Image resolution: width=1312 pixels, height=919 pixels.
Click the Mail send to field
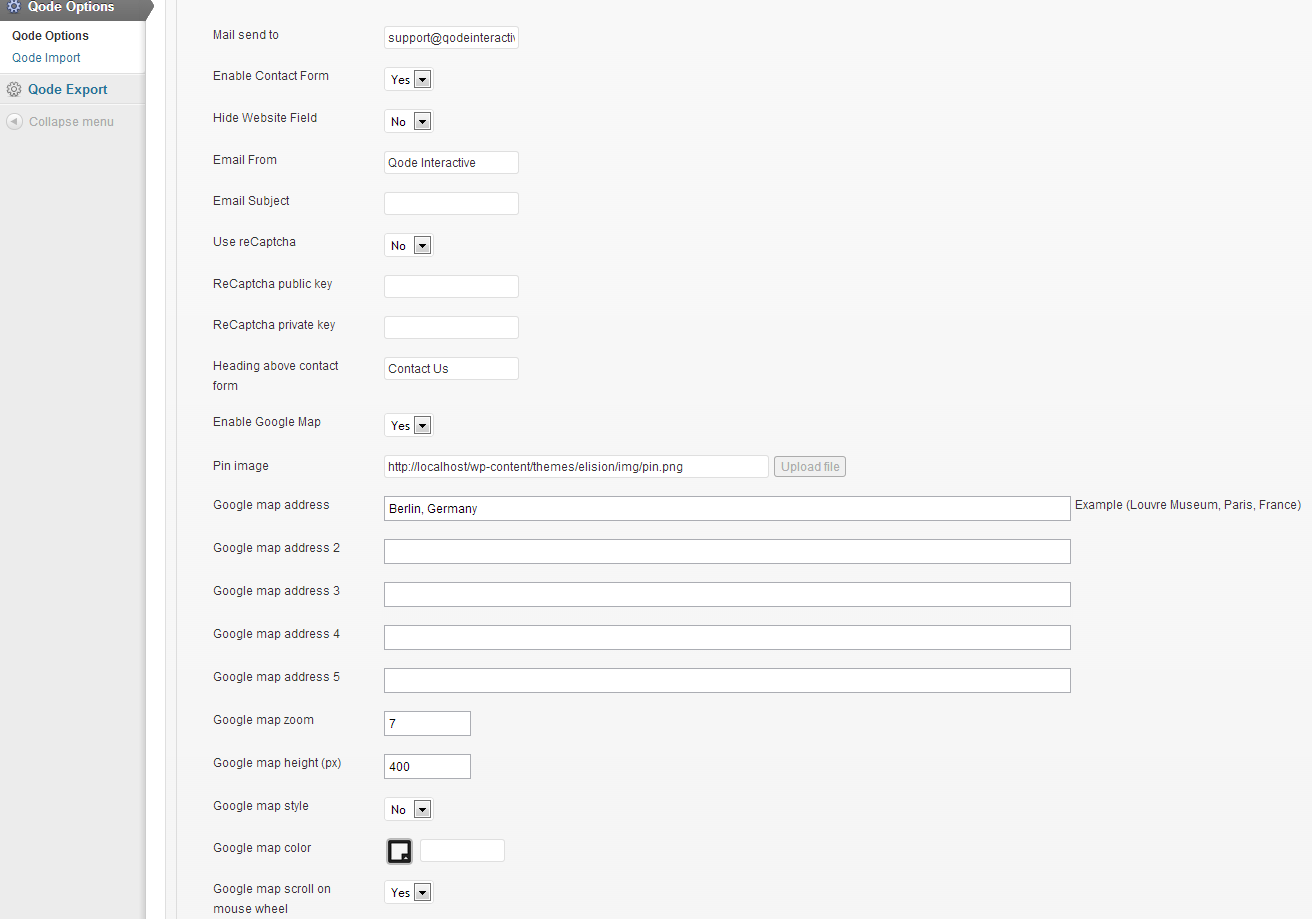click(451, 38)
